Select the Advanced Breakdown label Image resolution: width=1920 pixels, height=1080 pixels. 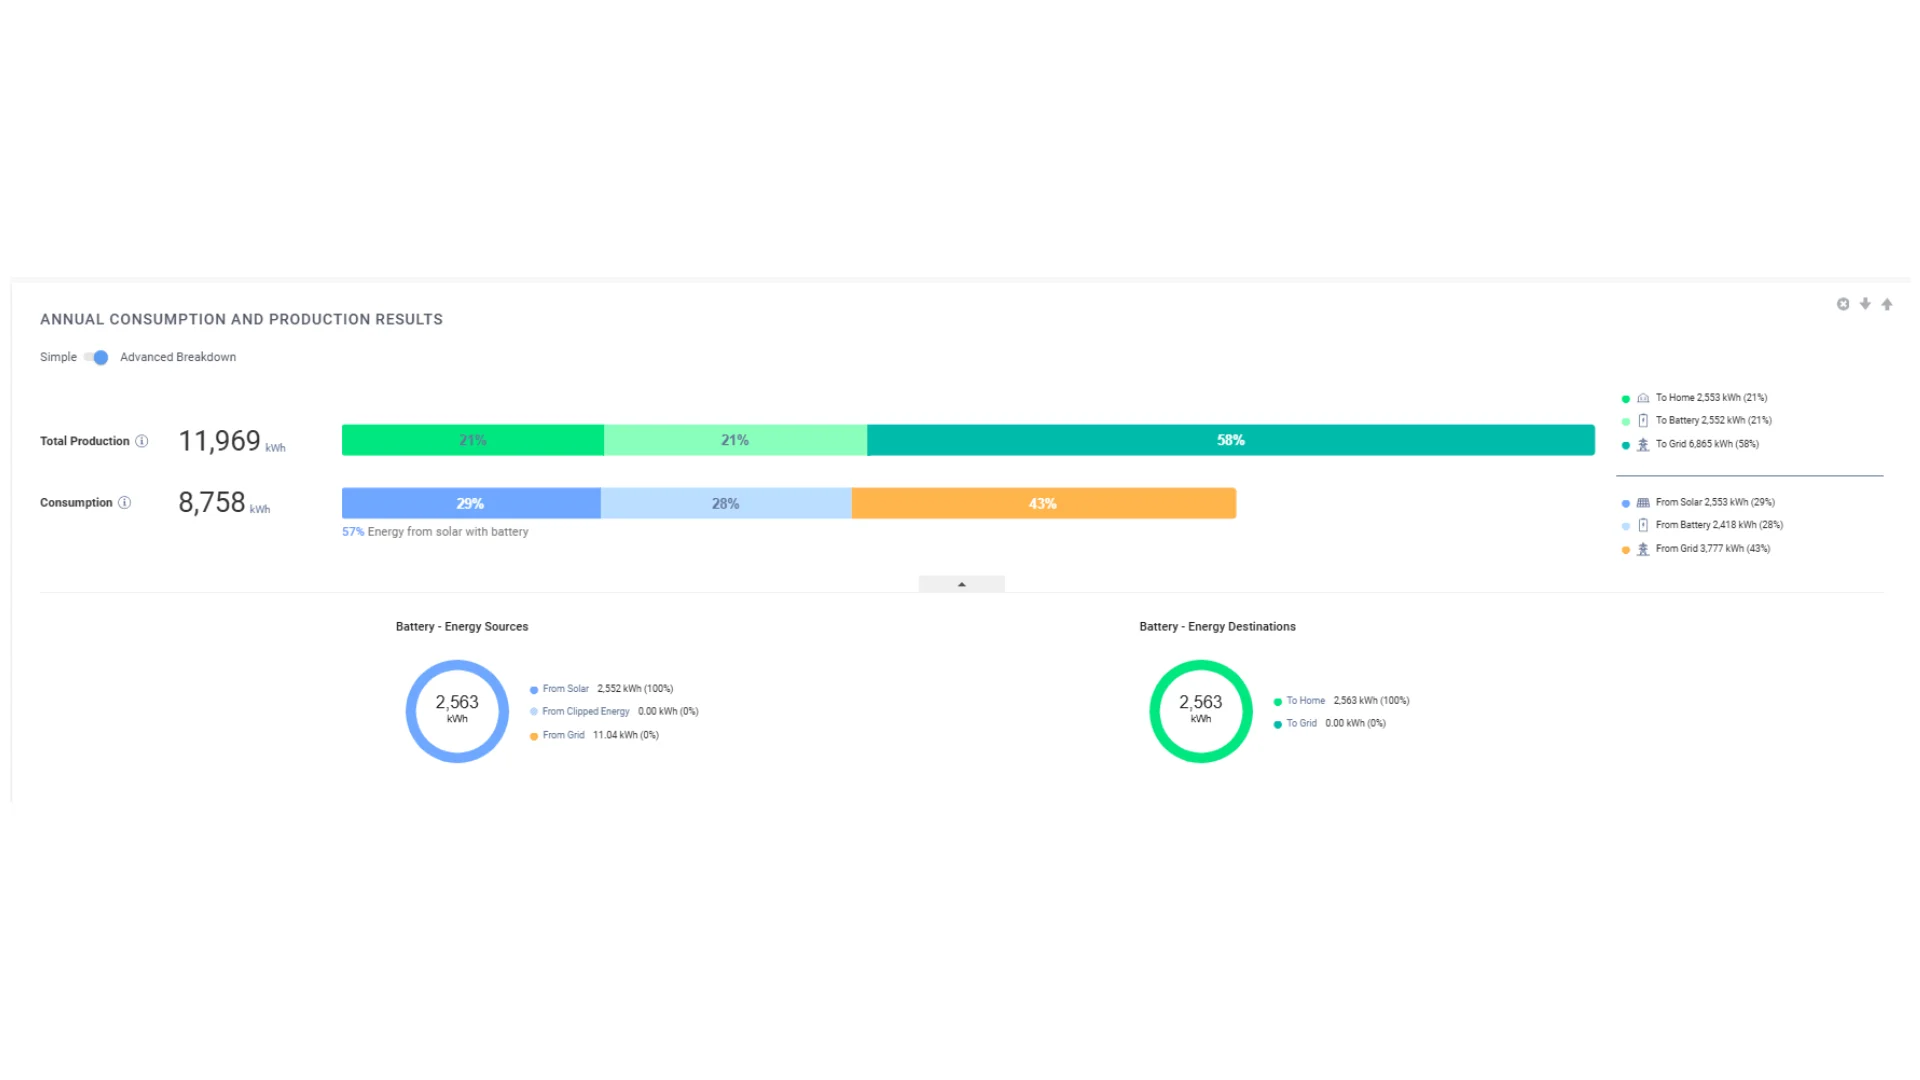pyautogui.click(x=178, y=357)
